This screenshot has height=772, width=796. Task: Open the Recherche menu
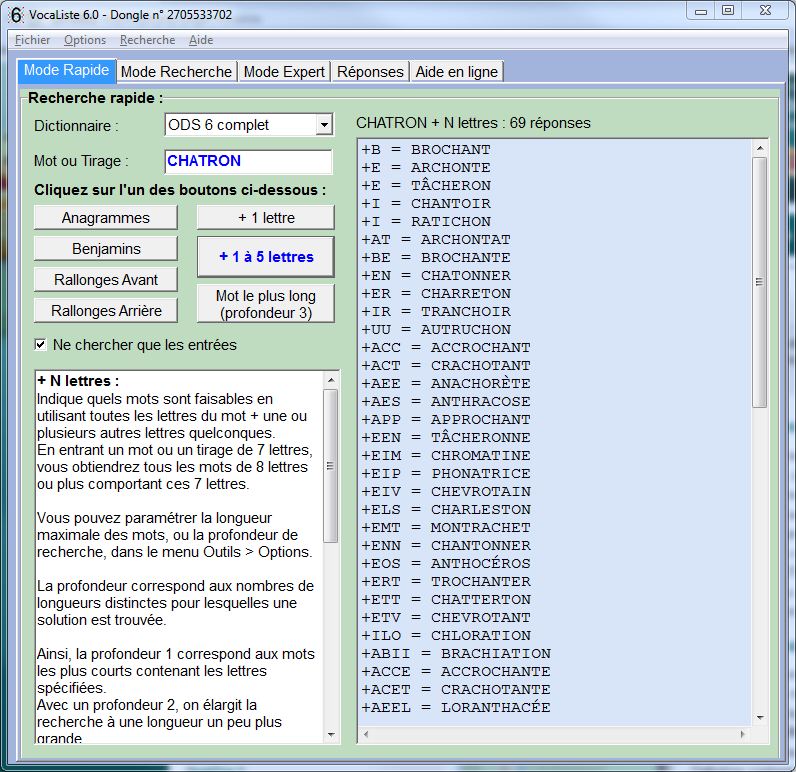[147, 40]
